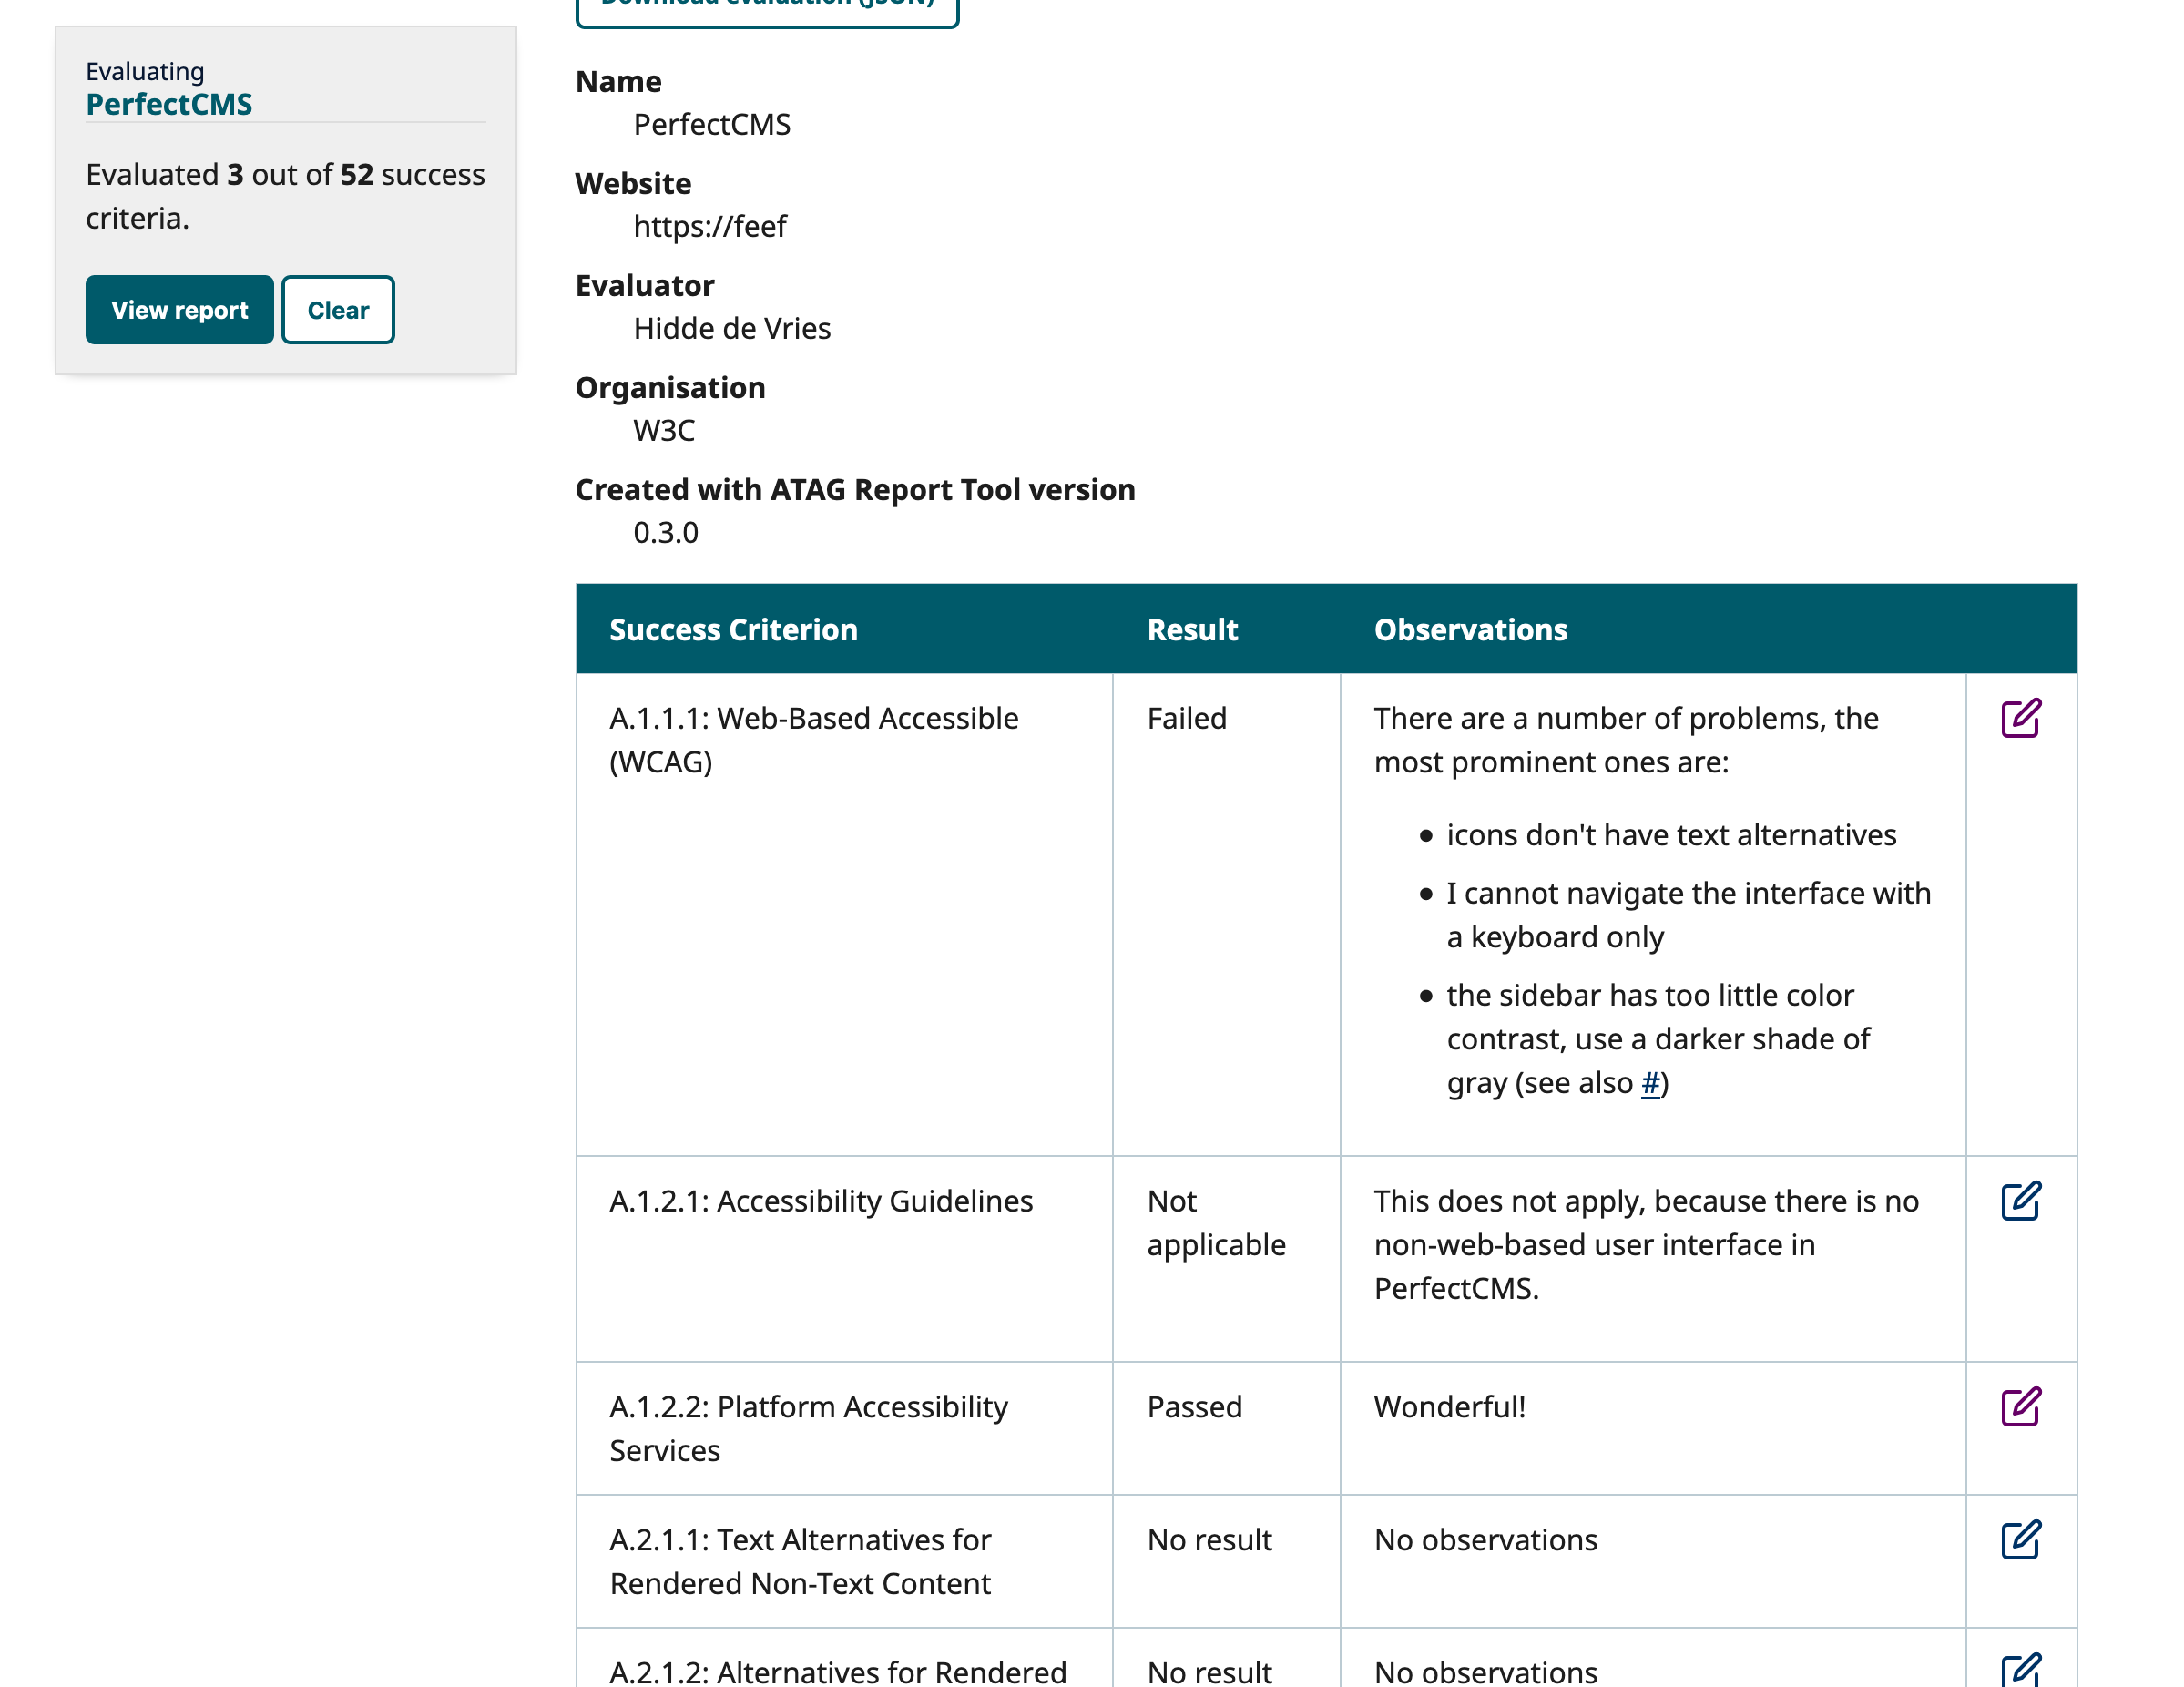Click the website URL https://feef
The width and height of the screenshot is (2184, 1687).
pos(709,226)
